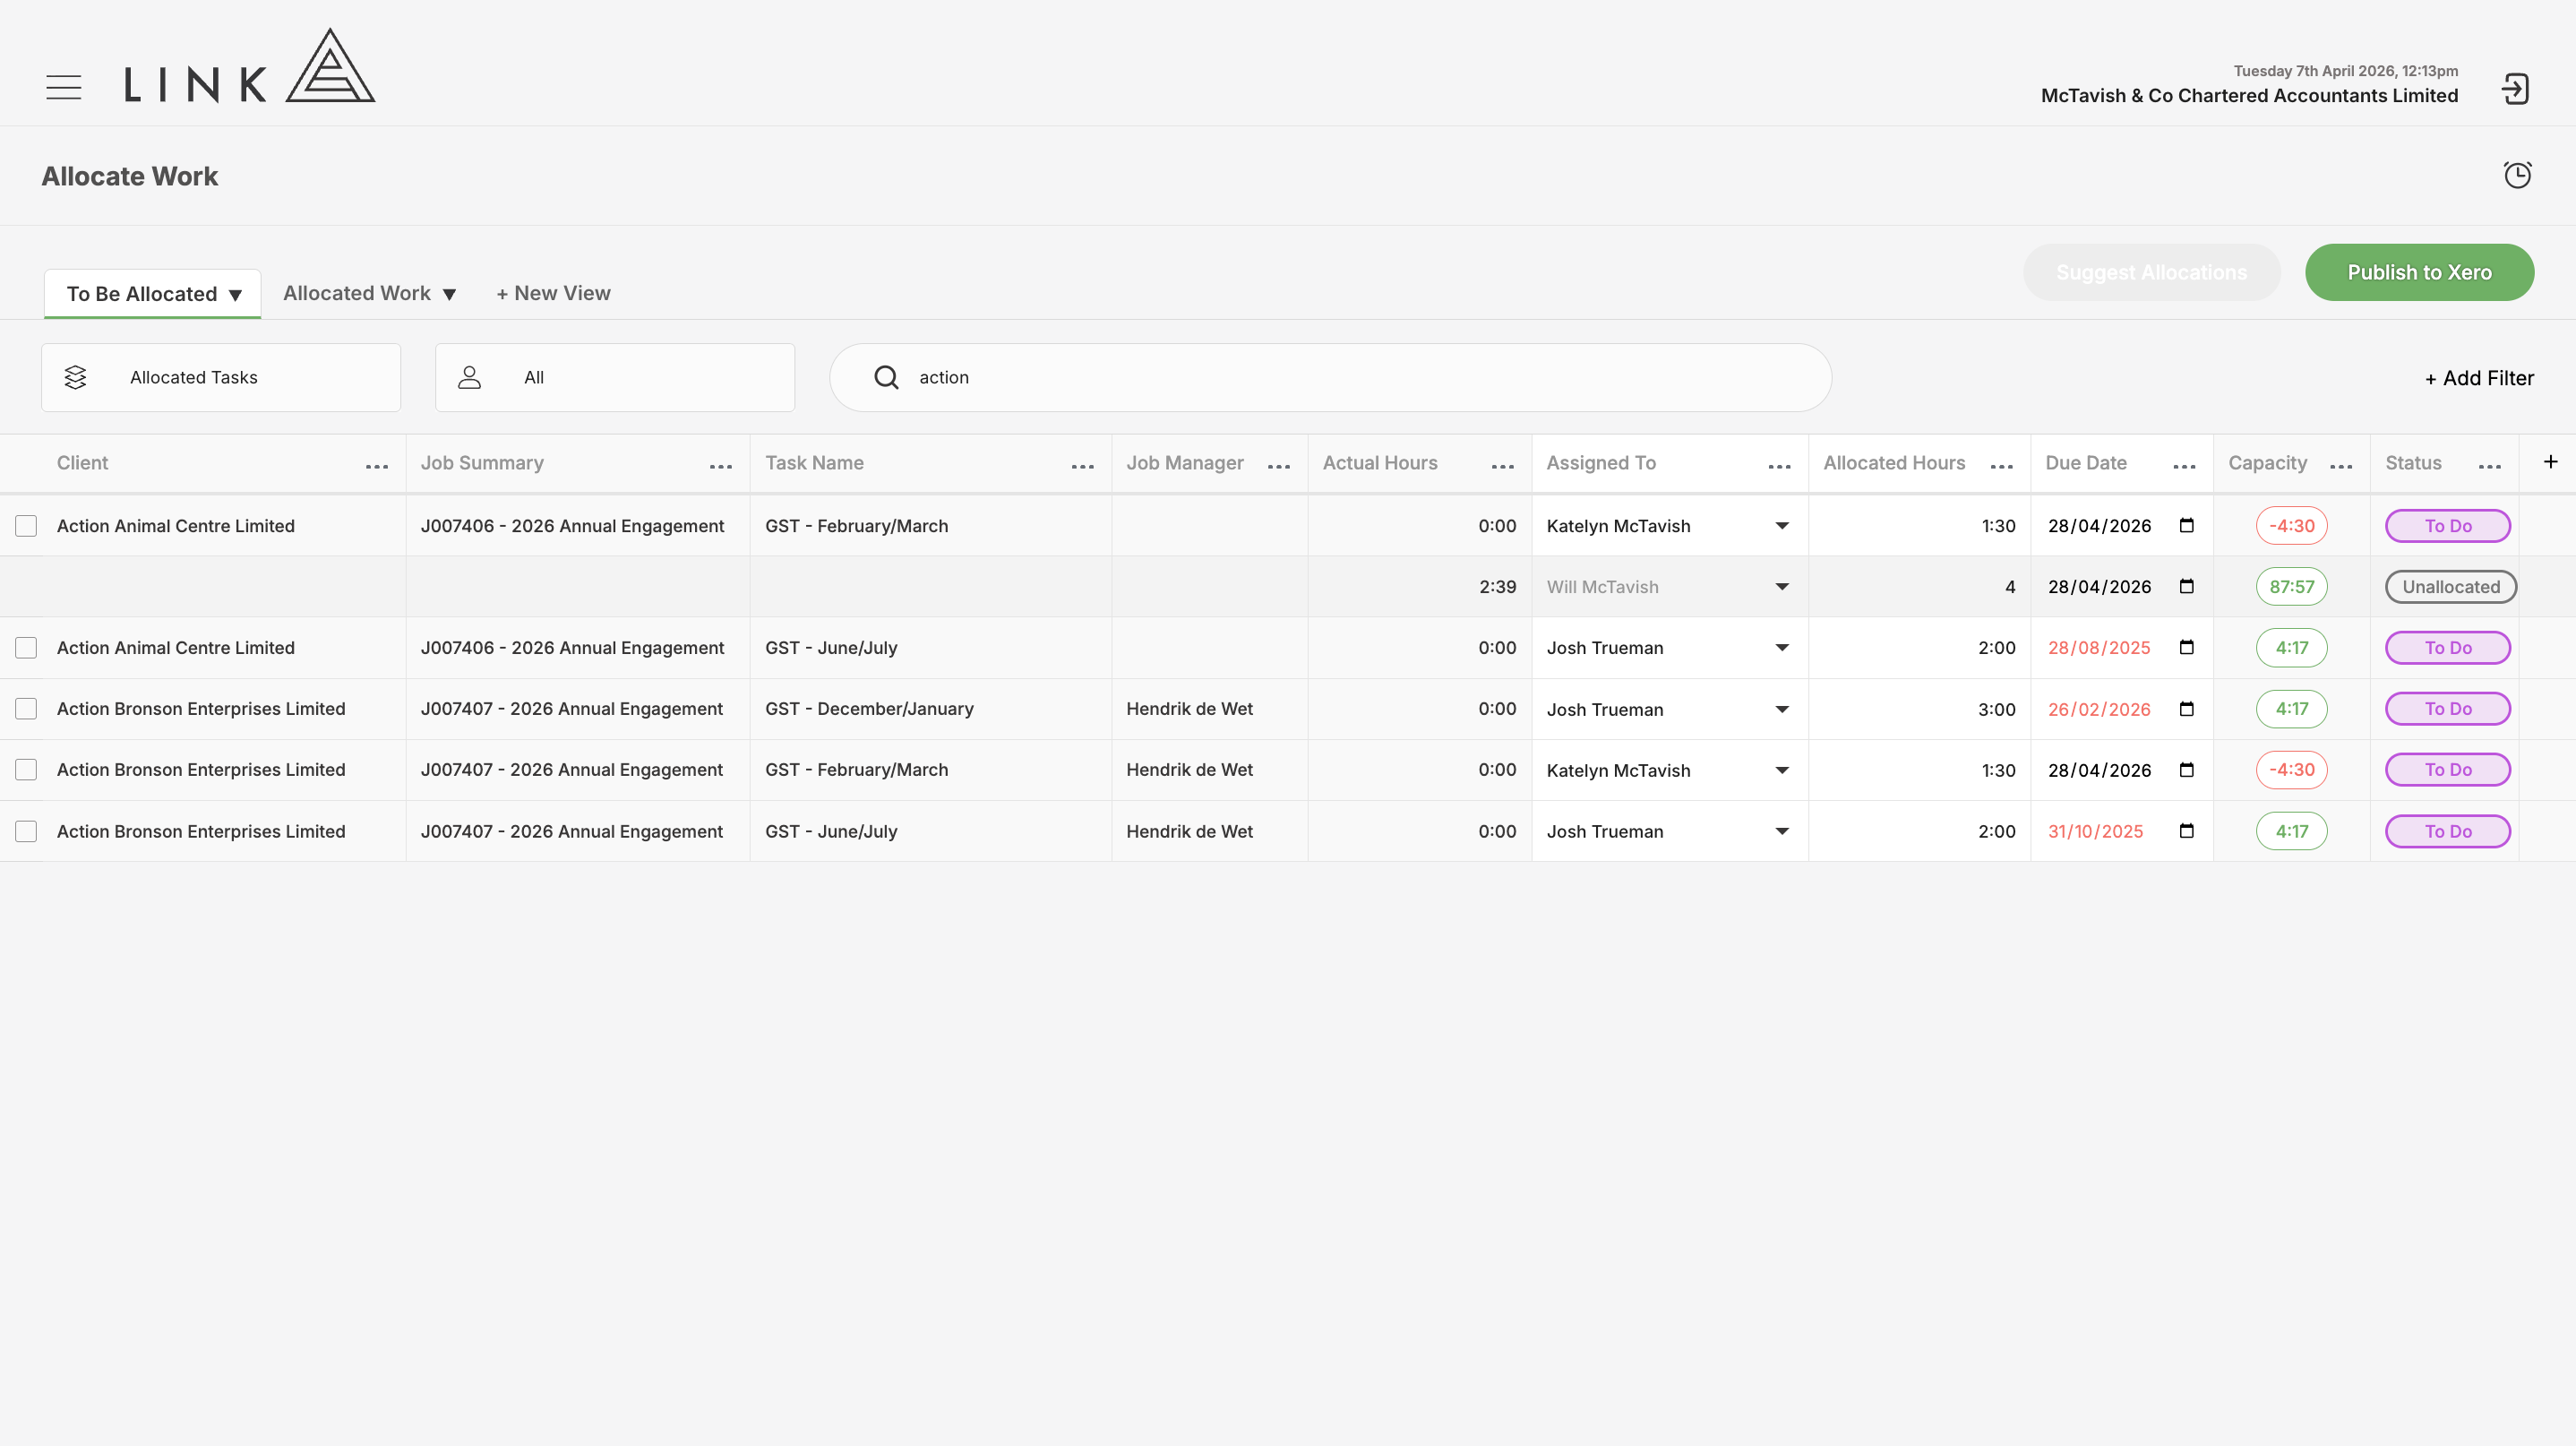
Task: Open the timer clock icon
Action: coord(2517,175)
